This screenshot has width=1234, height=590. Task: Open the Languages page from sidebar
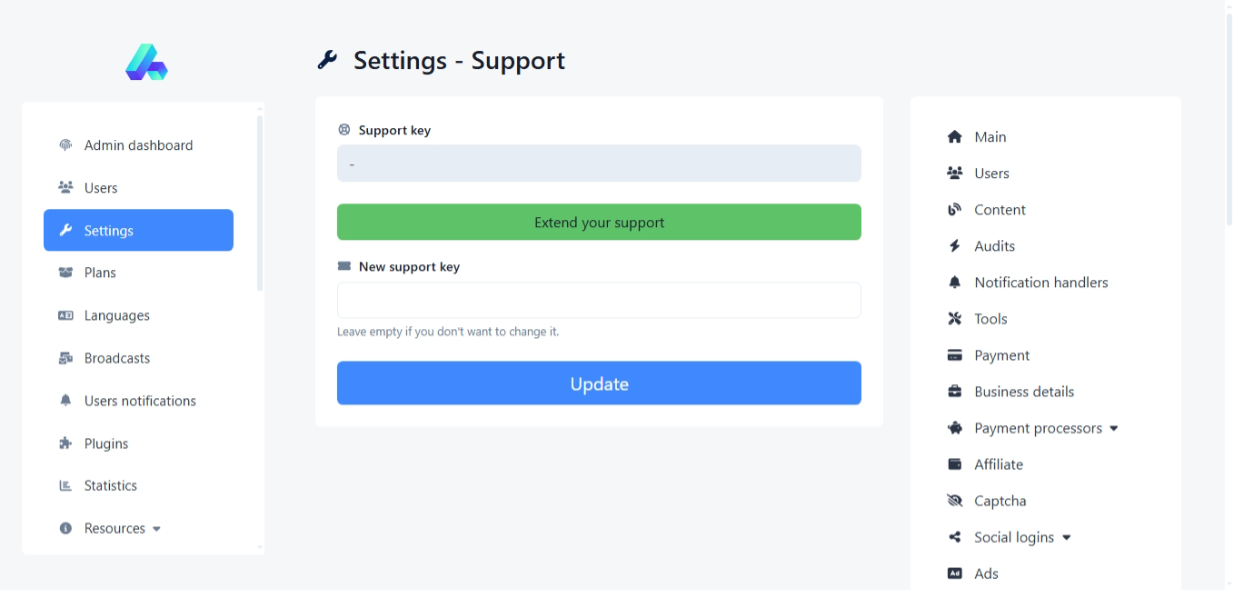click(116, 316)
